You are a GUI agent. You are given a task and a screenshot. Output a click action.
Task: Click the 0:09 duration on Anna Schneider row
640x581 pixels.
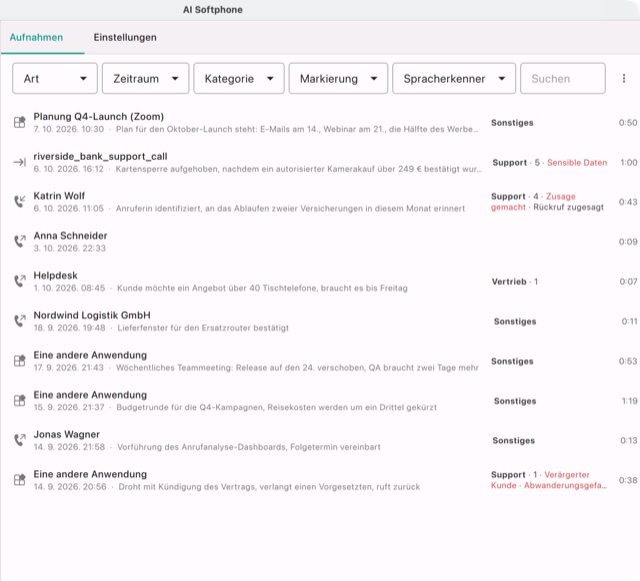click(x=628, y=241)
